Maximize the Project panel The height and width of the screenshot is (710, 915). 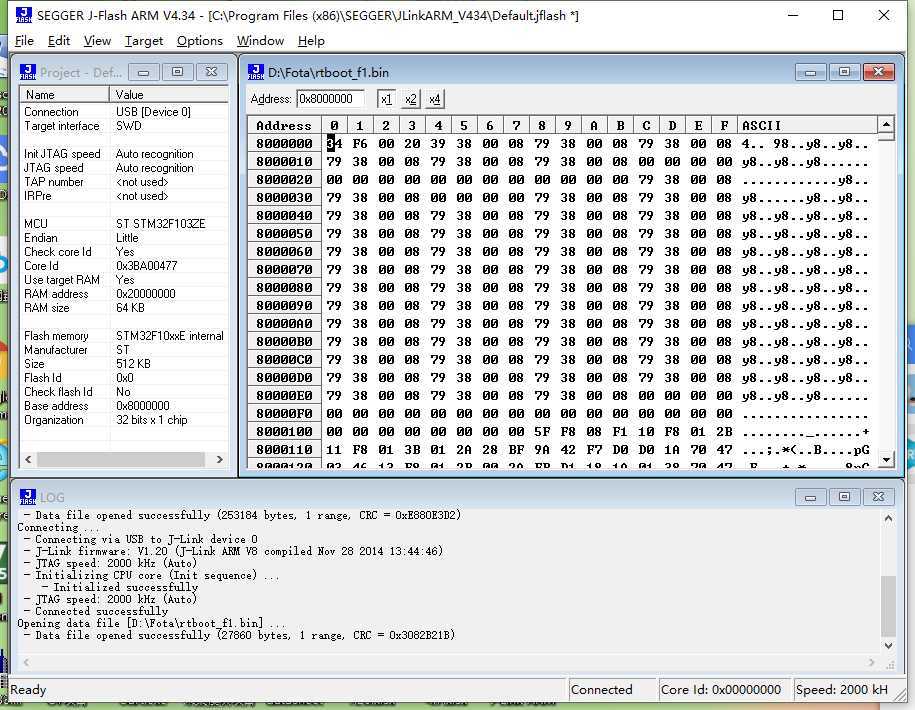[177, 72]
